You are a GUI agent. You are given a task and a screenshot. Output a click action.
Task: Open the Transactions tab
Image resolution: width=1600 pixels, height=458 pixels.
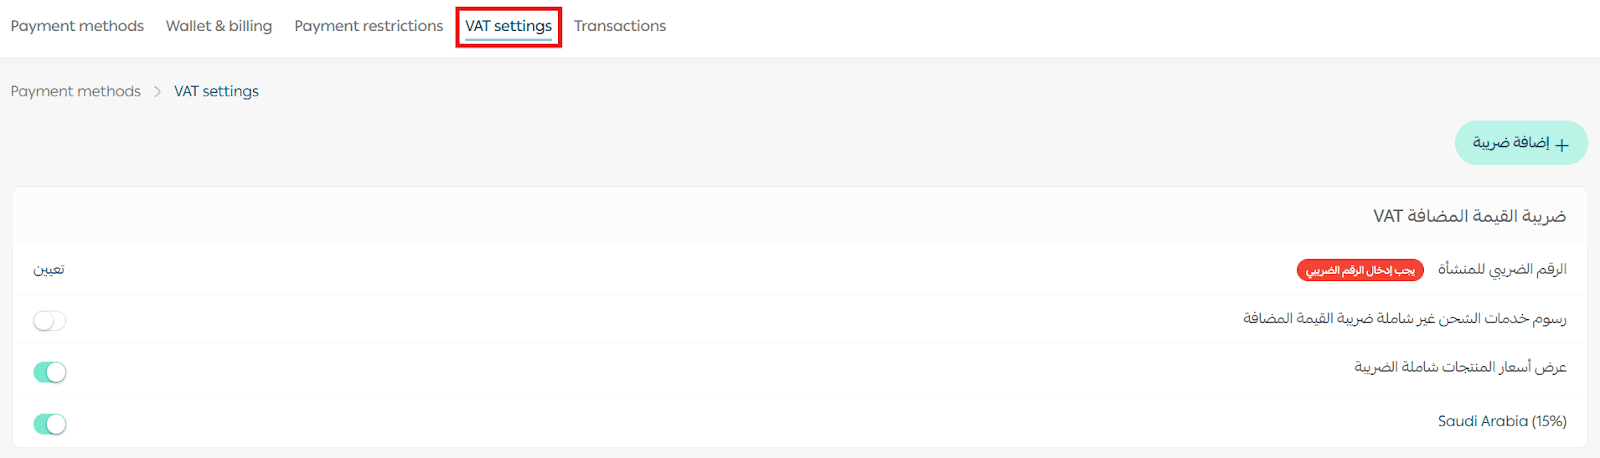coord(620,26)
